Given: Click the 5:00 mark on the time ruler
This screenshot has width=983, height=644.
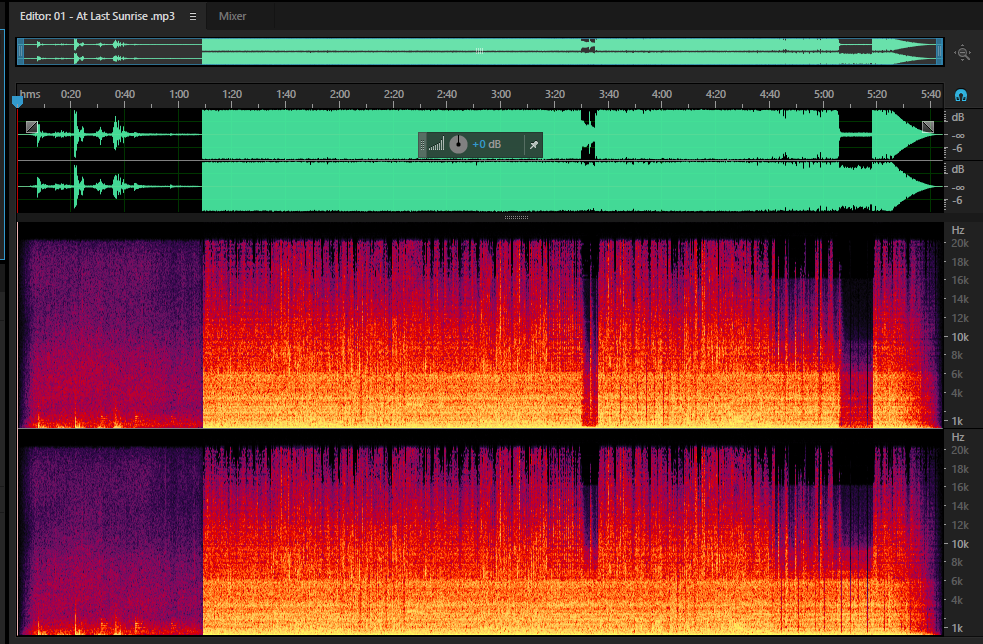Looking at the screenshot, I should coord(824,94).
